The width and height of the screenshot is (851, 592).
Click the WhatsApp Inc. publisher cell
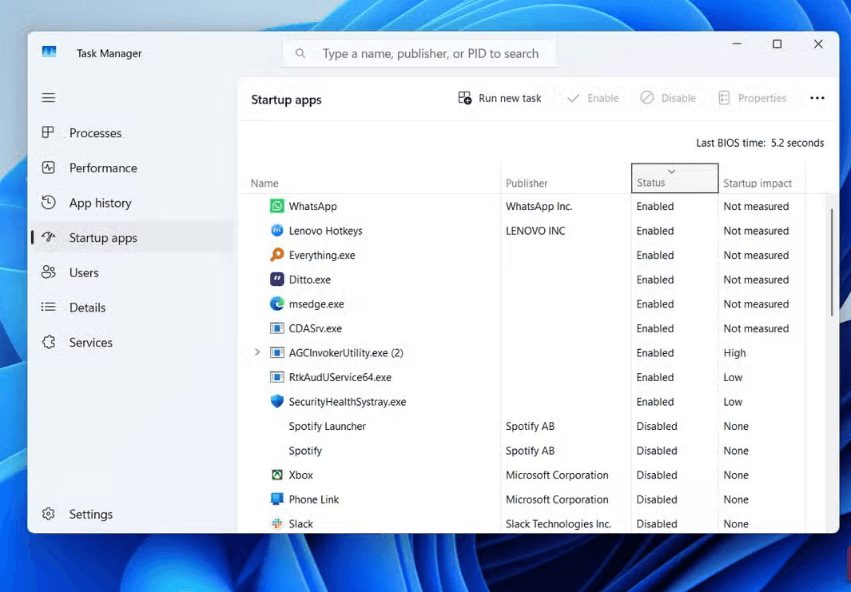(539, 206)
